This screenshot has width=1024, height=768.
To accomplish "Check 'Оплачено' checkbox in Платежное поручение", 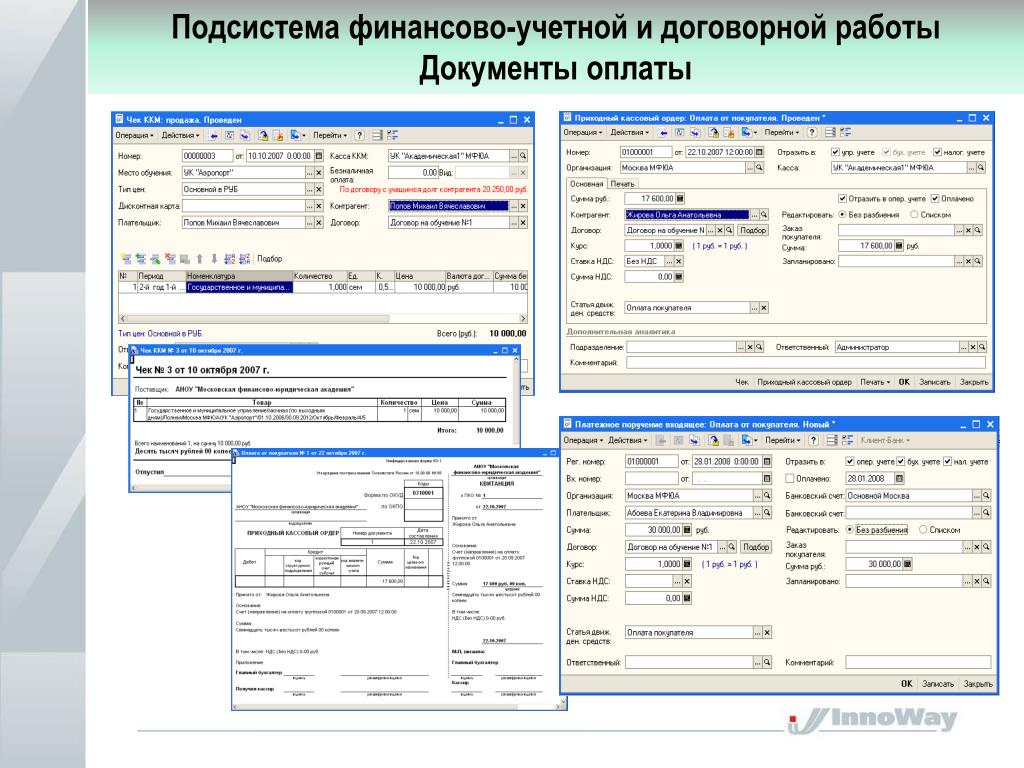I will pyautogui.click(x=790, y=479).
